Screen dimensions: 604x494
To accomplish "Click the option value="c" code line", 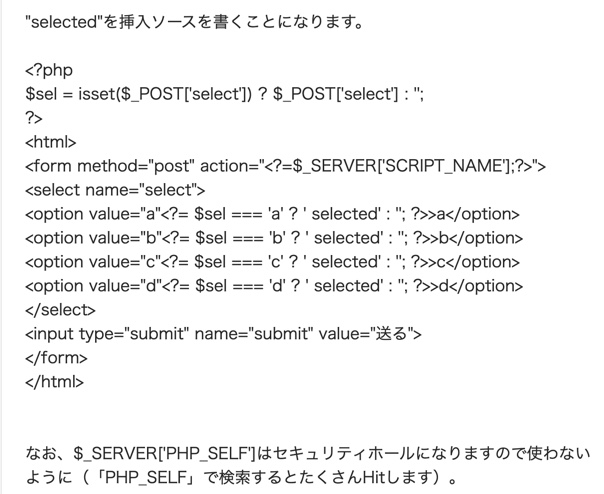I will pos(272,261).
